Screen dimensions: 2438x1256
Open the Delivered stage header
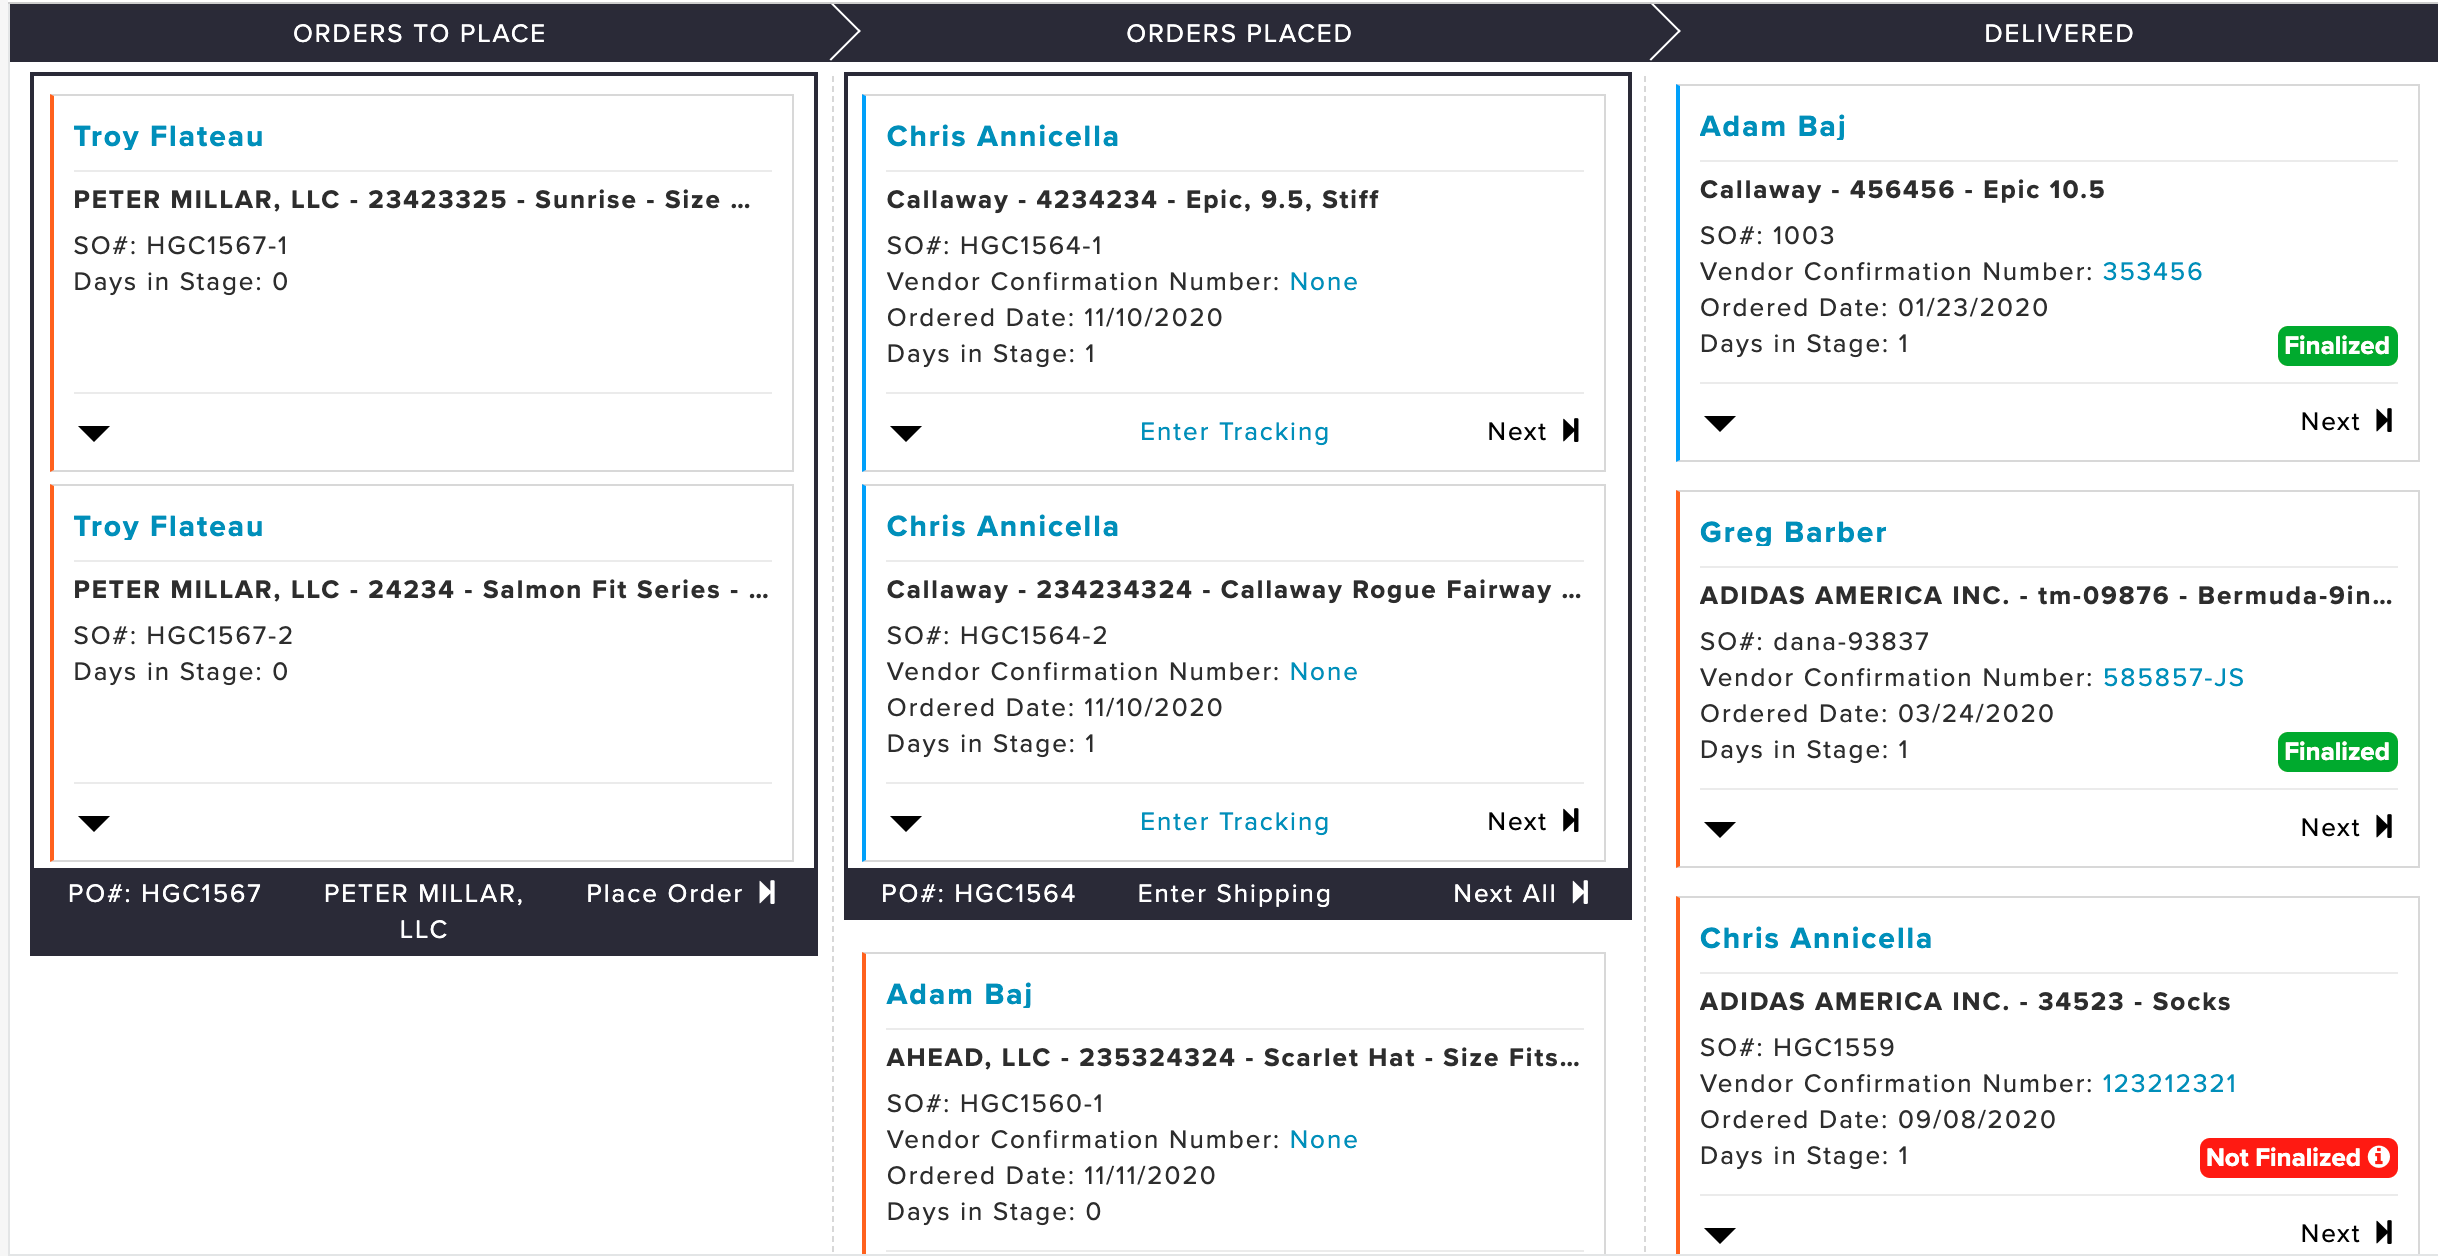click(2058, 33)
